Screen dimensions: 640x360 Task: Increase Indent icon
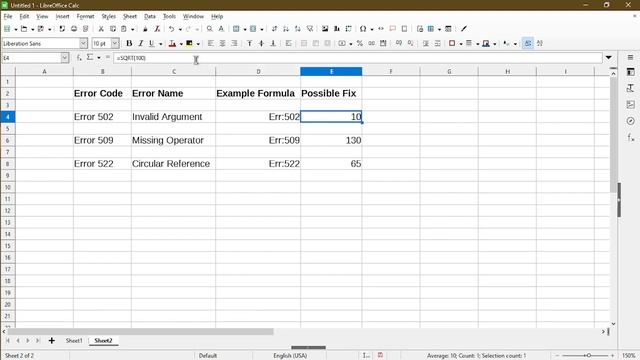coord(426,43)
